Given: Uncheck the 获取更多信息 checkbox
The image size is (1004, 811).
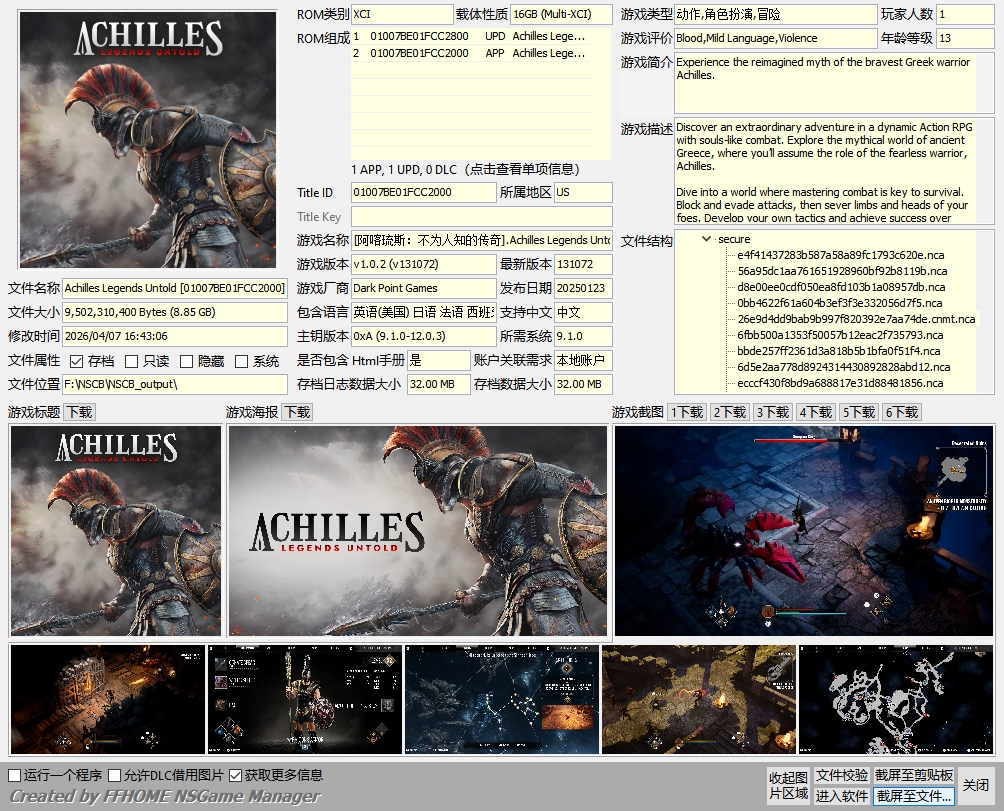Looking at the screenshot, I should click(236, 775).
